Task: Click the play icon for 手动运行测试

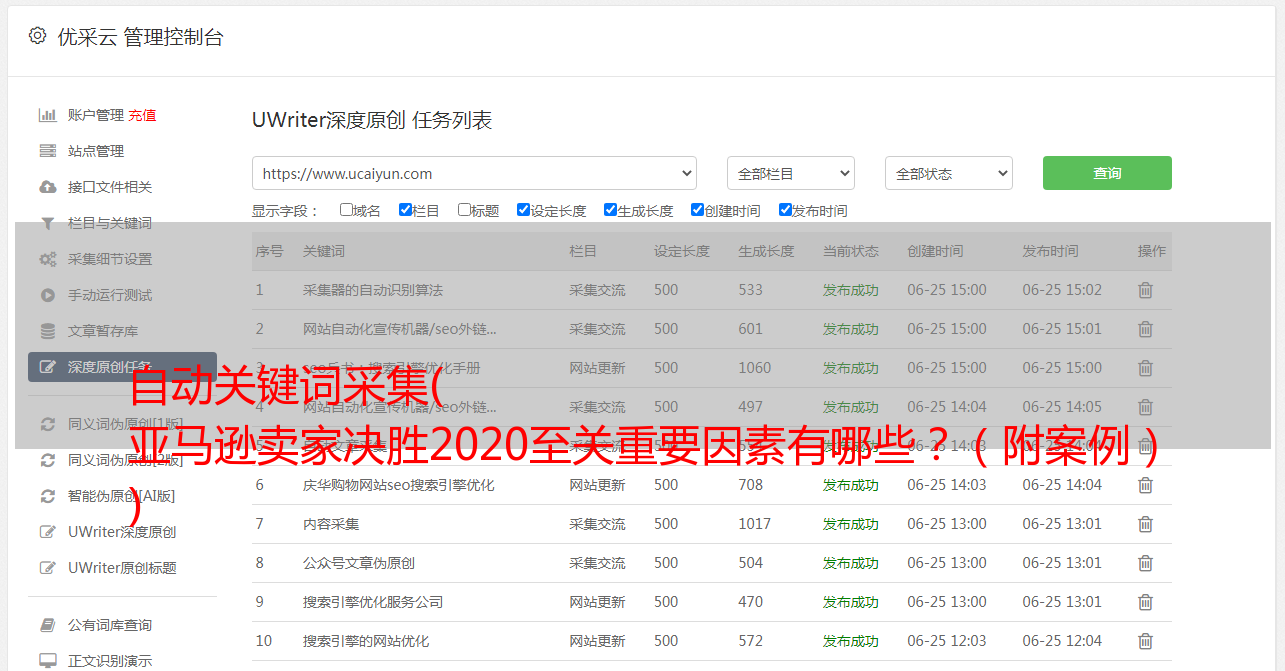Action: (x=47, y=295)
